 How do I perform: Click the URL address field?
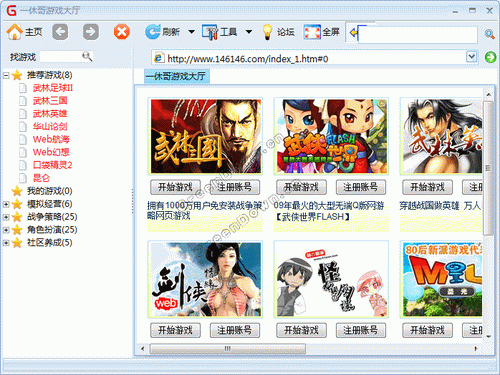[x=309, y=58]
